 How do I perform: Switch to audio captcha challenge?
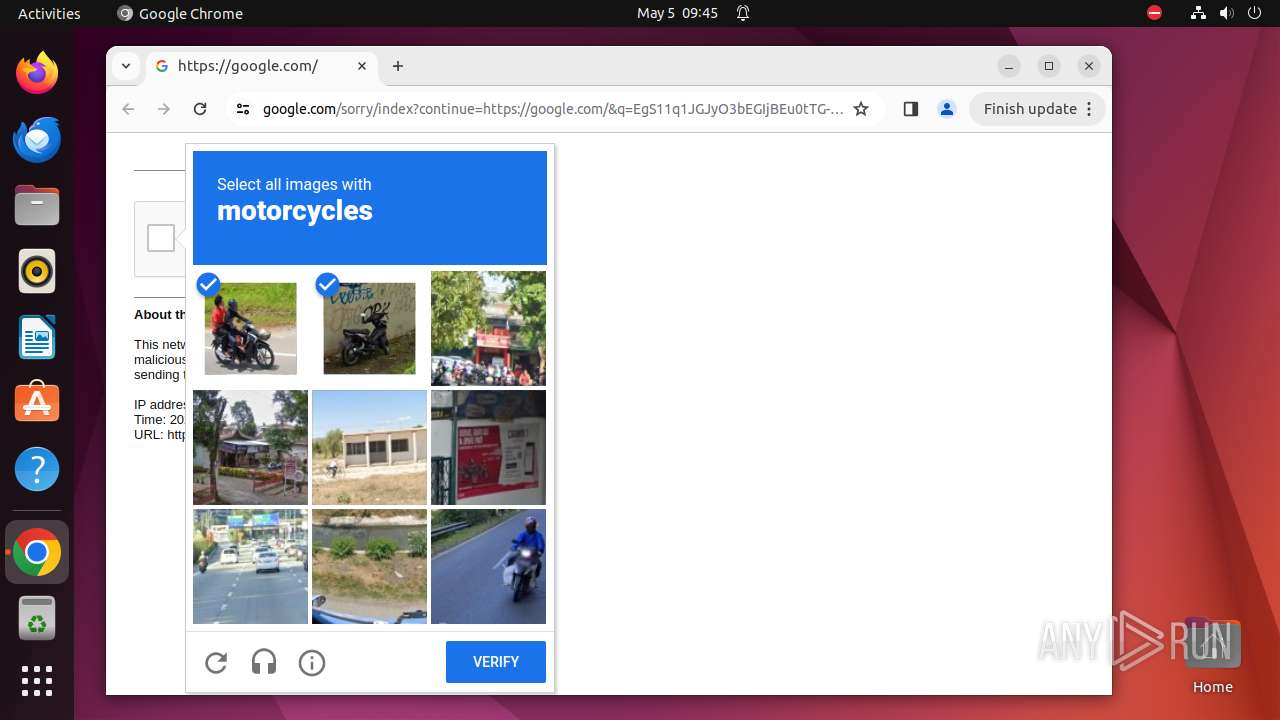(264, 662)
